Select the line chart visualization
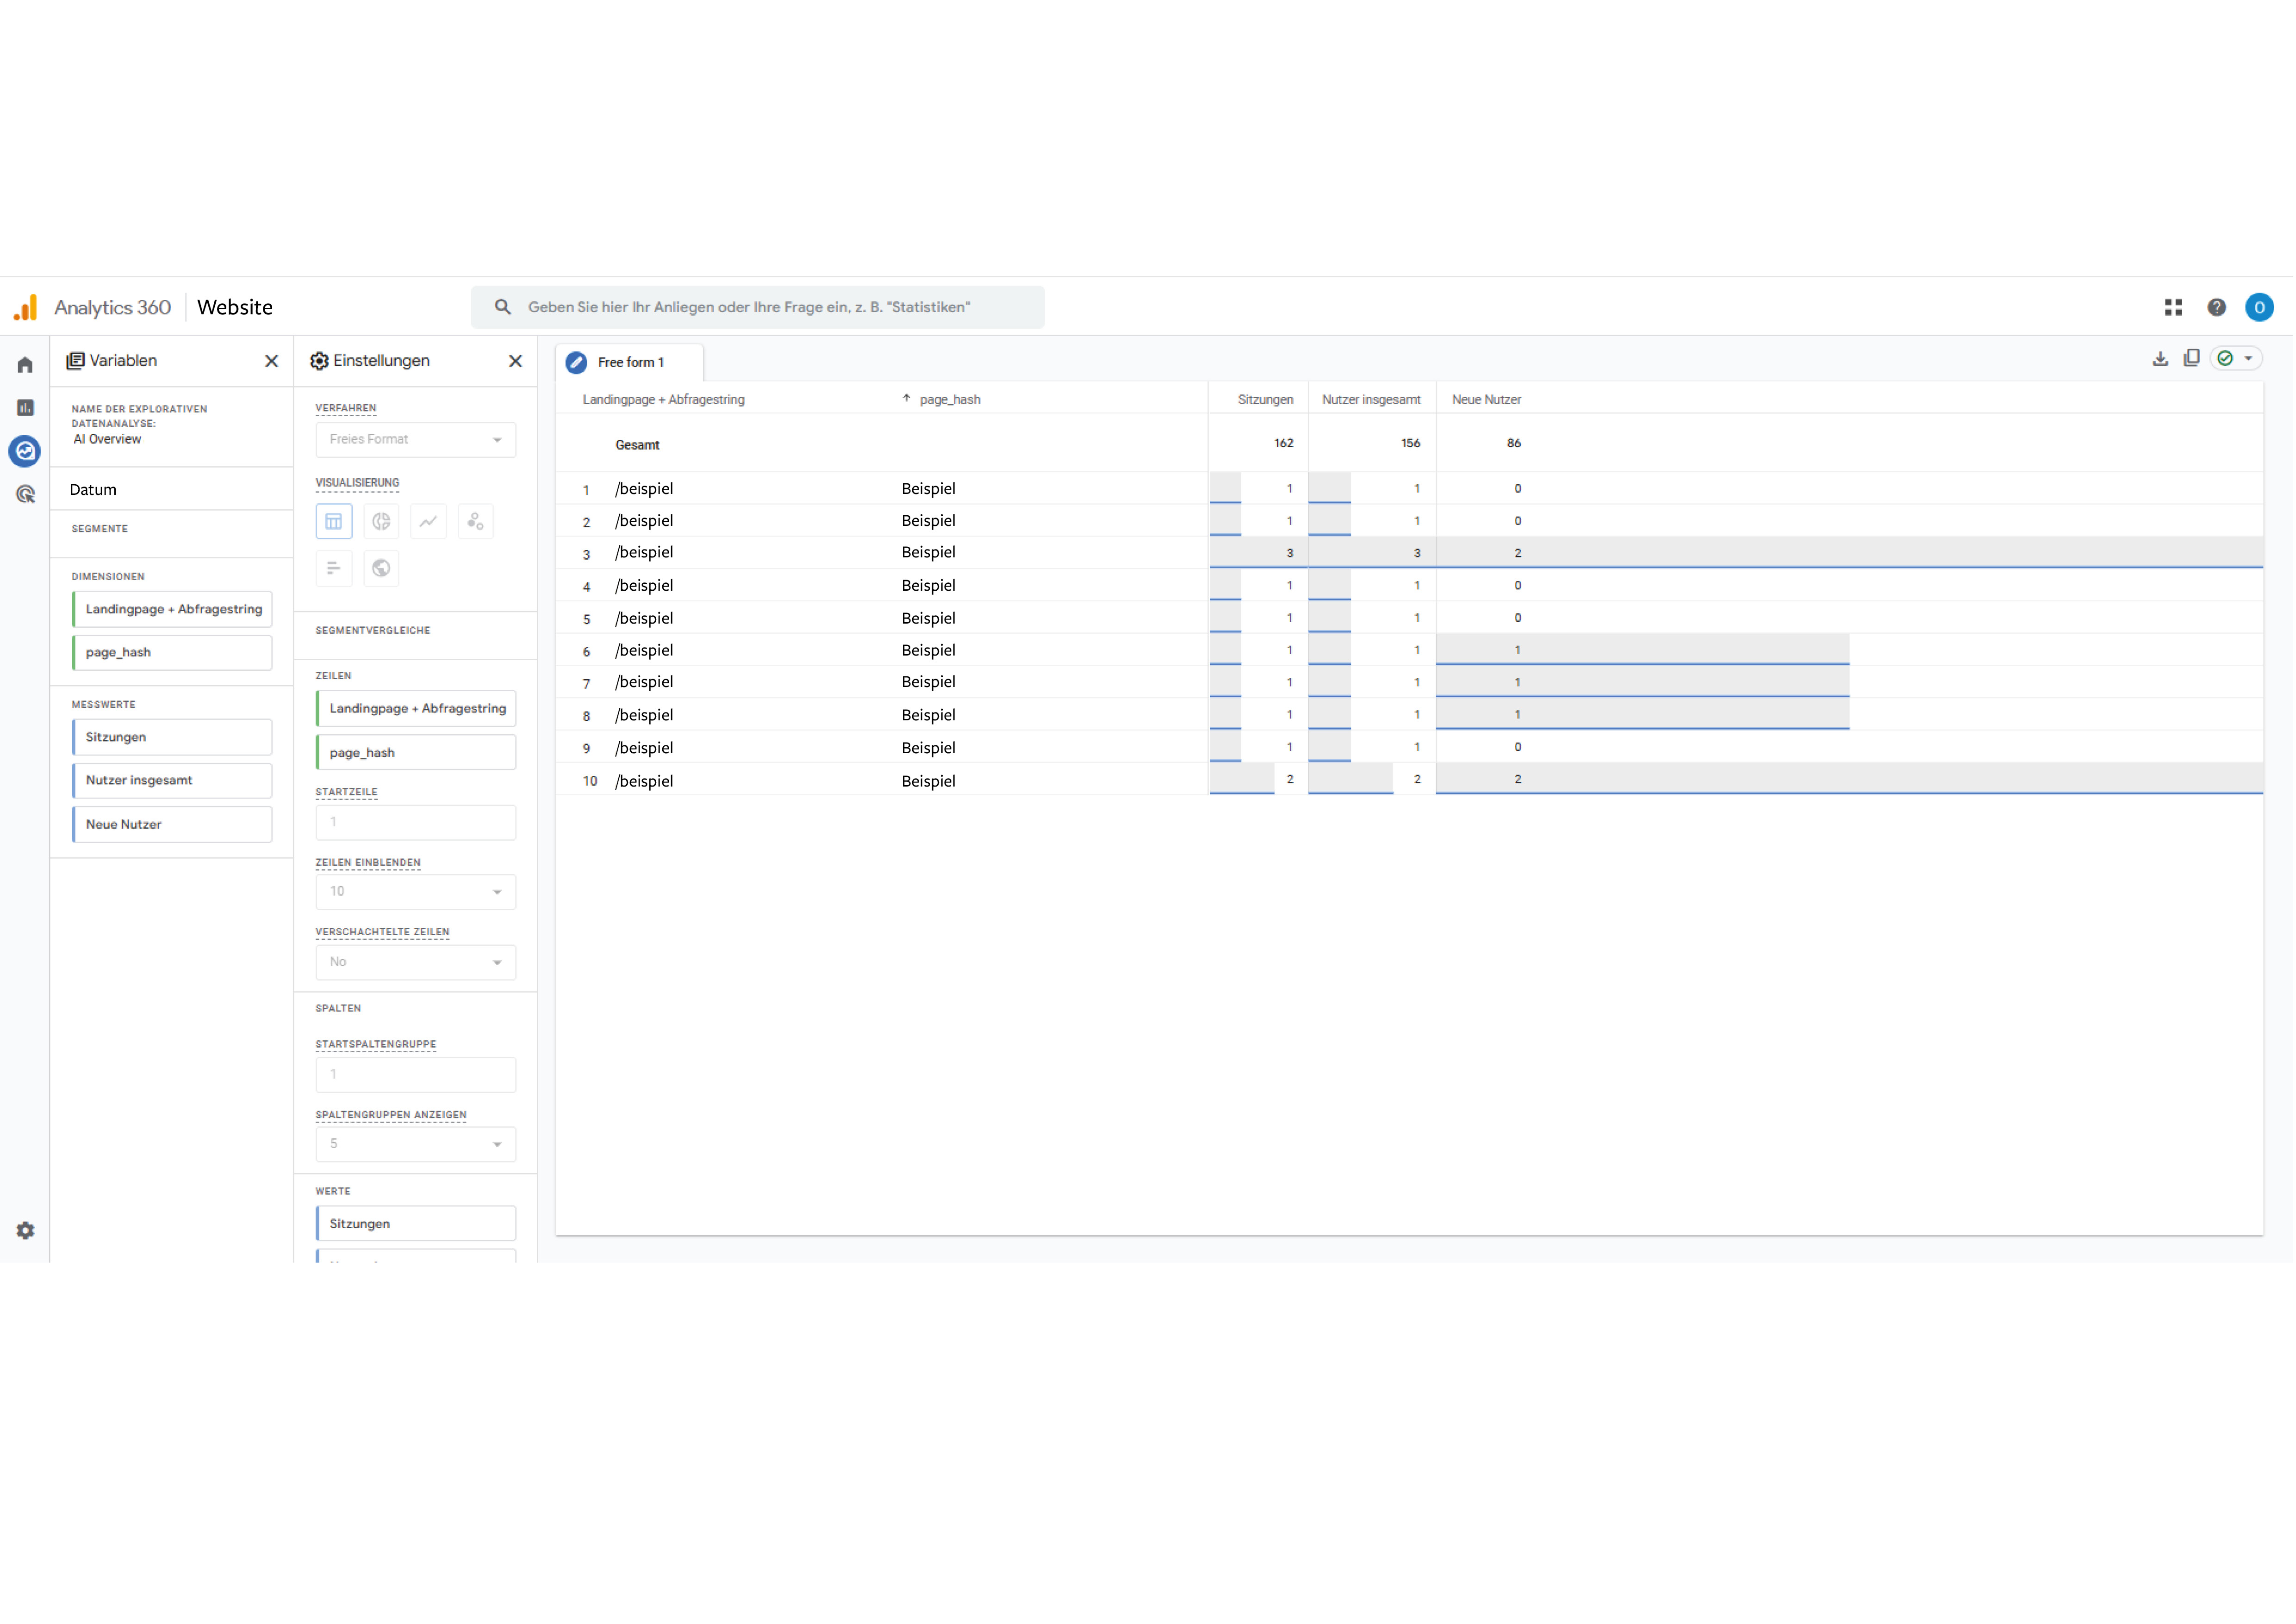This screenshot has width=2296, height=1624. (428, 521)
